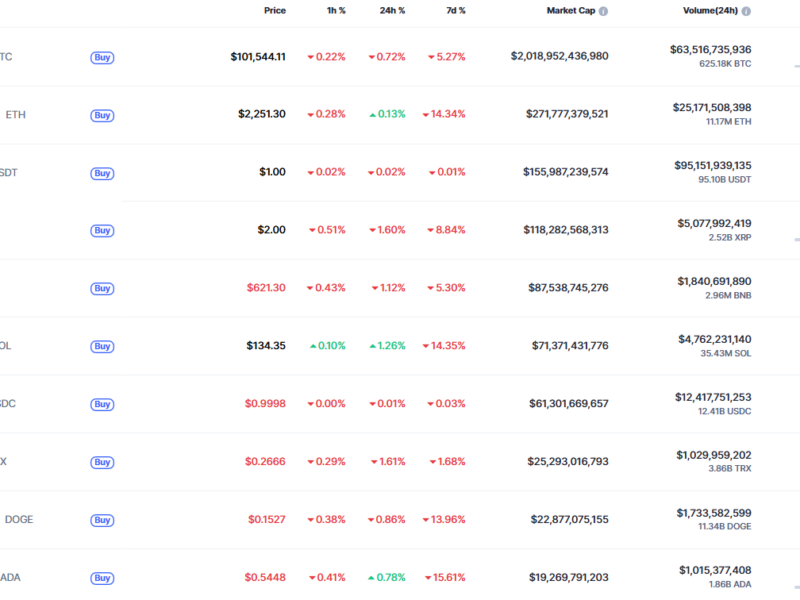
Task: Select market cap $118,282,568,313
Action: [566, 230]
